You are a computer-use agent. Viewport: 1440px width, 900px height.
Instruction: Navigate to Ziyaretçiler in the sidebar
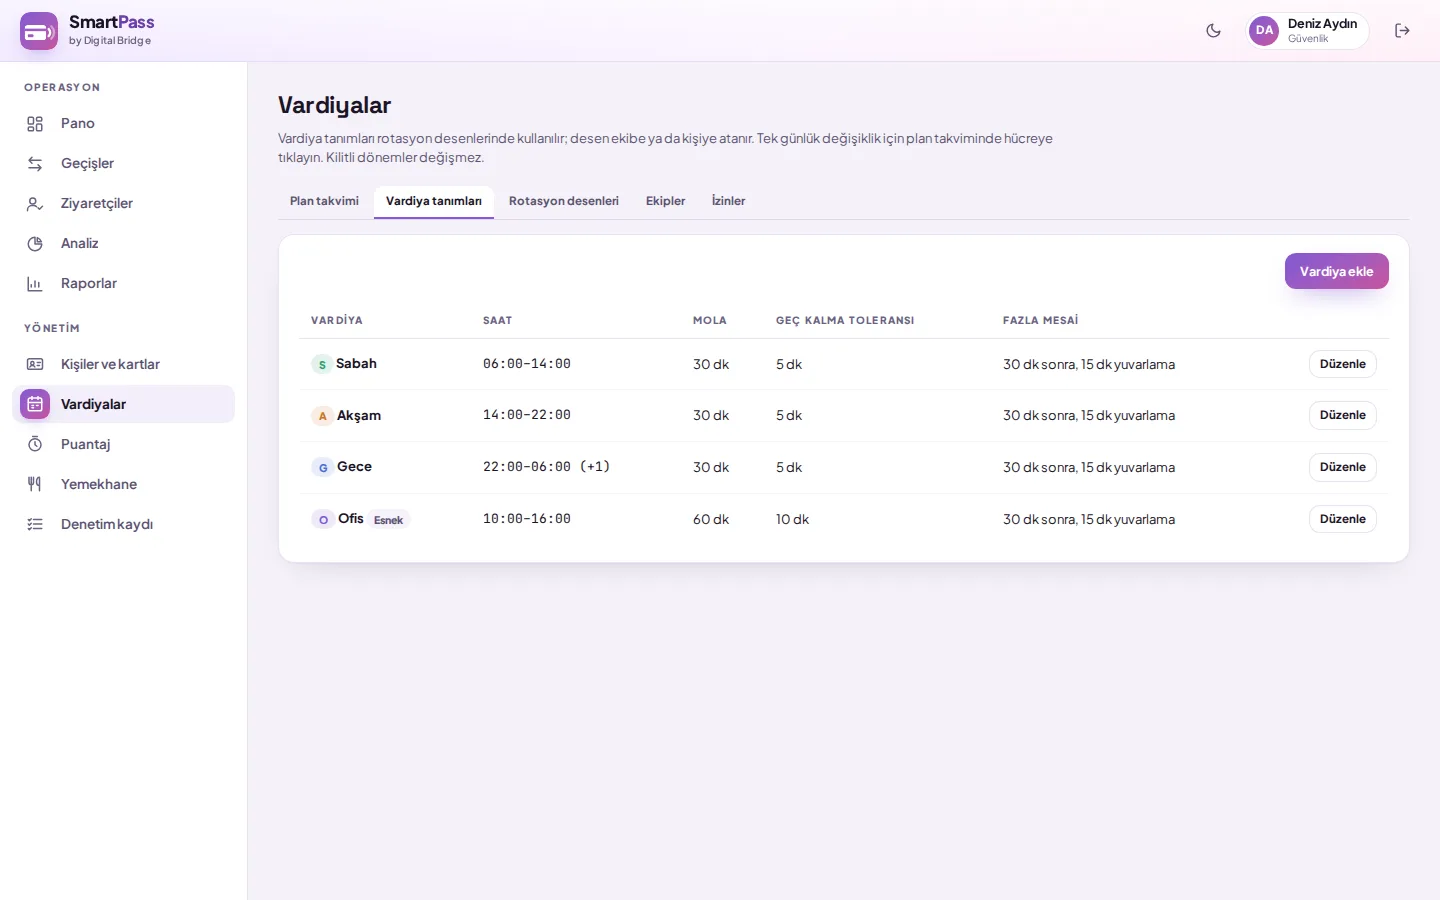[124, 204]
